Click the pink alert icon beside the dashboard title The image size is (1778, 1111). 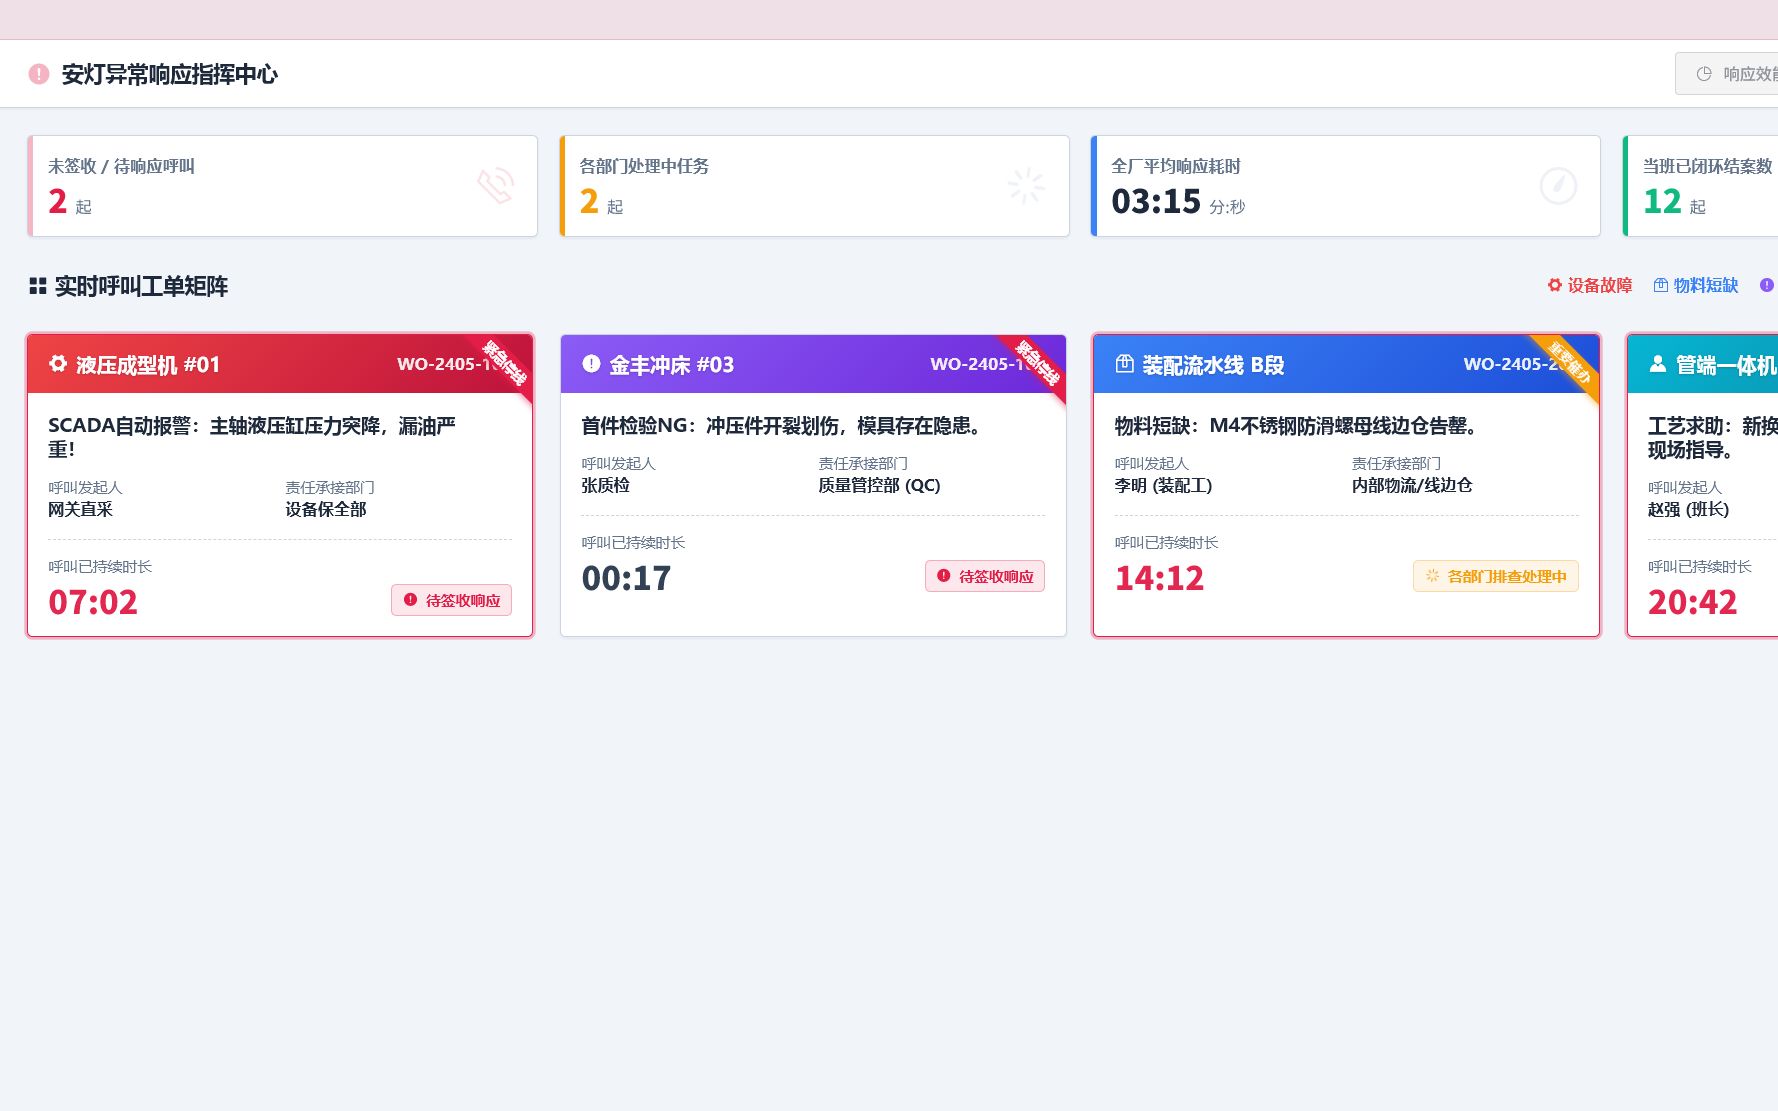click(x=39, y=74)
